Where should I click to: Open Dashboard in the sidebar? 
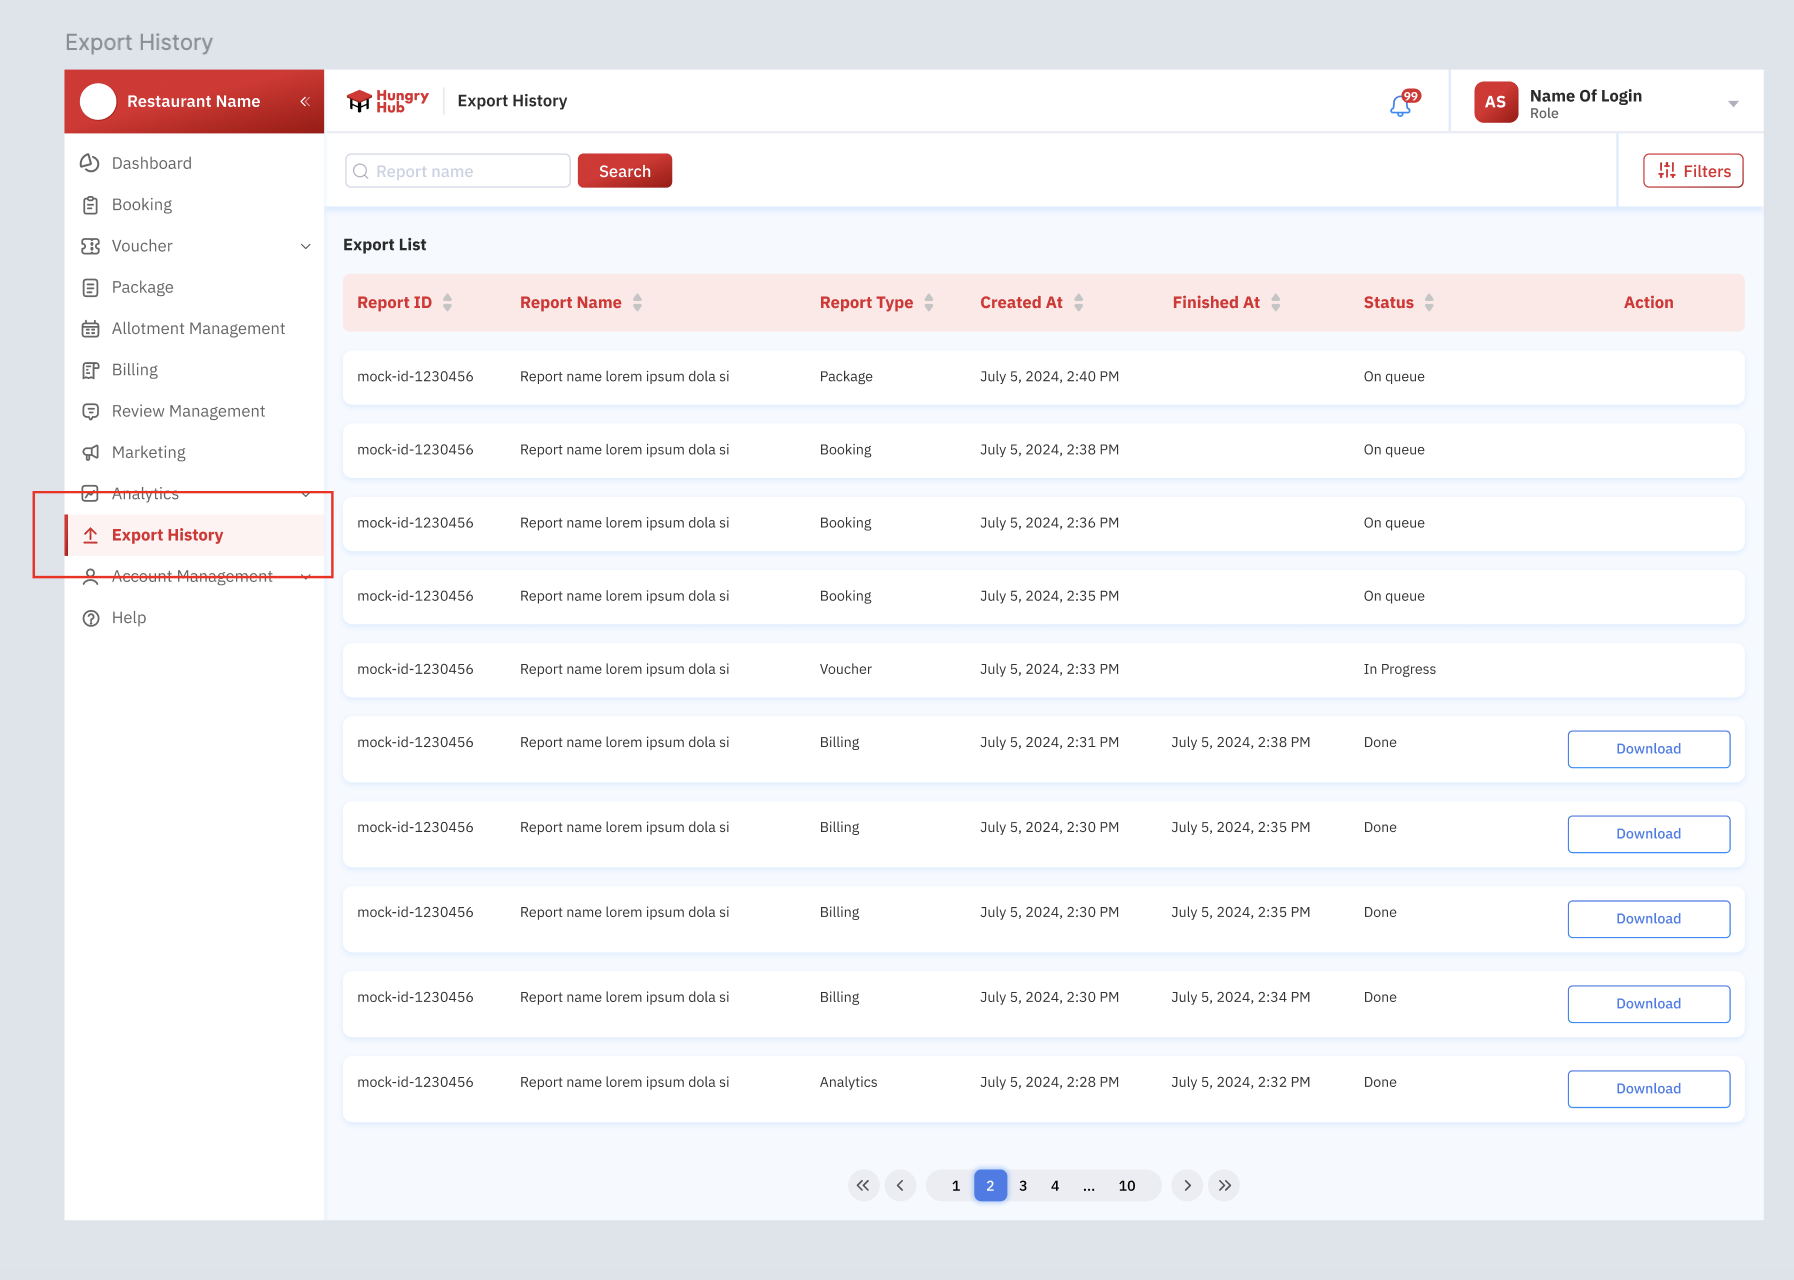(x=151, y=163)
